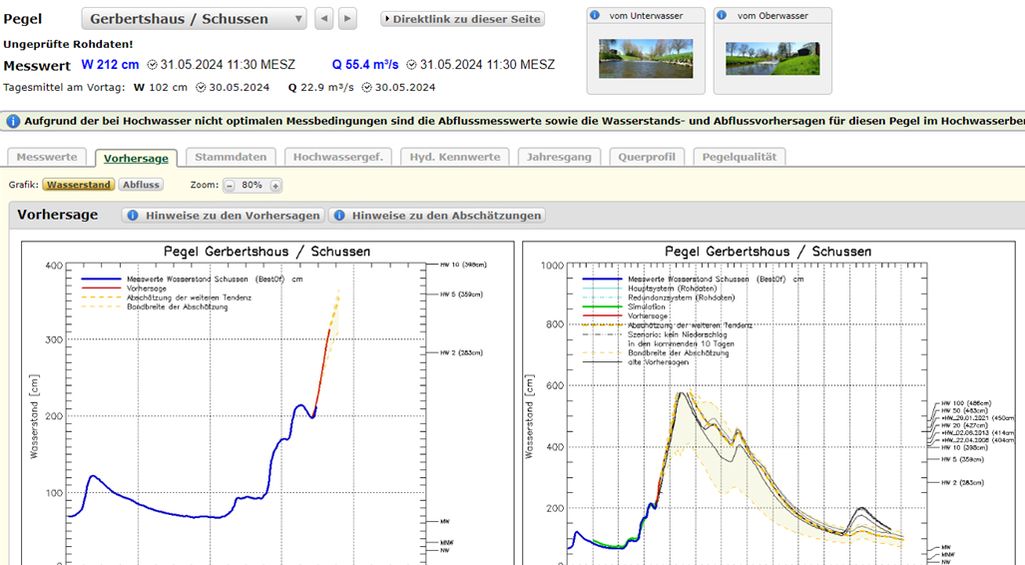1025x565 pixels.
Task: Go to previous Pegel station arrow
Action: coord(324,19)
